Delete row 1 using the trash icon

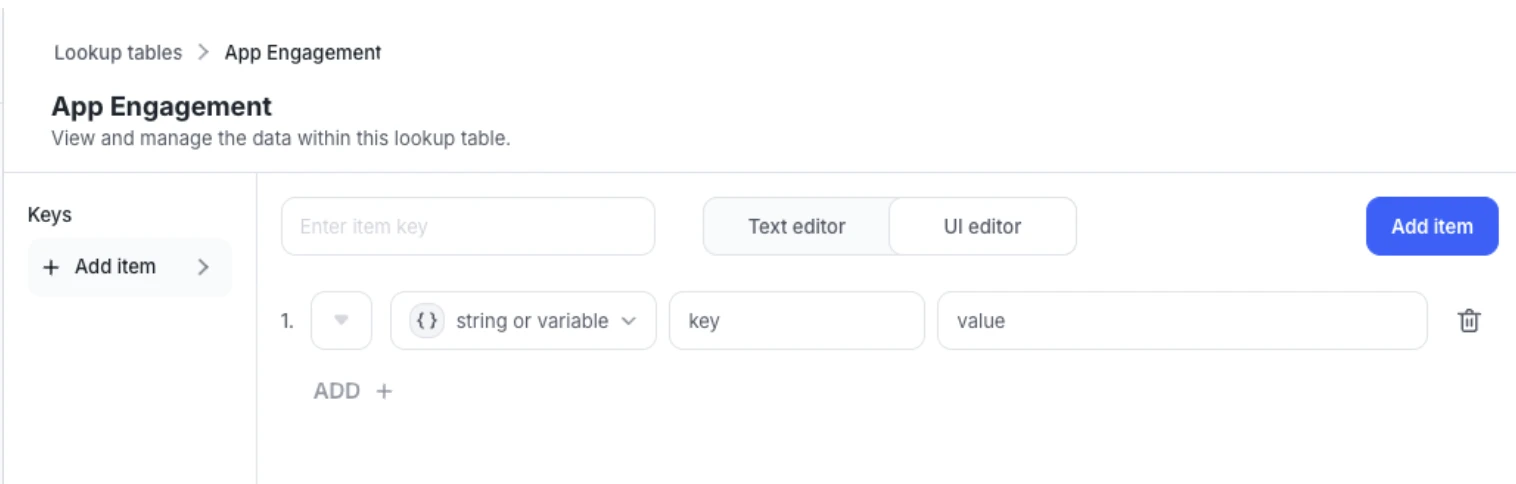point(1469,321)
